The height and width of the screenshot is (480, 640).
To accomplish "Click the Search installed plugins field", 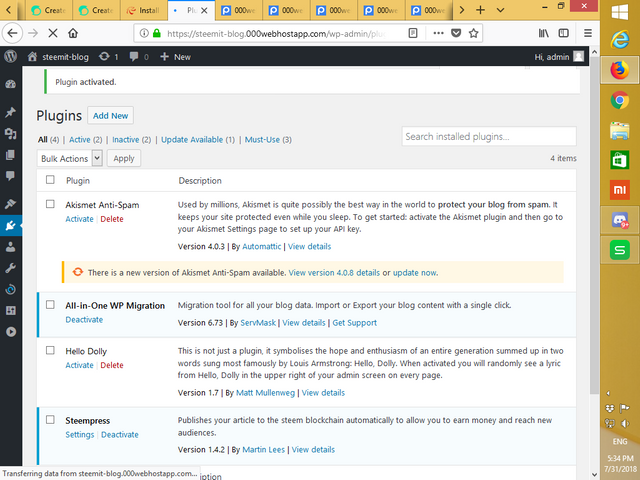I will coord(489,136).
